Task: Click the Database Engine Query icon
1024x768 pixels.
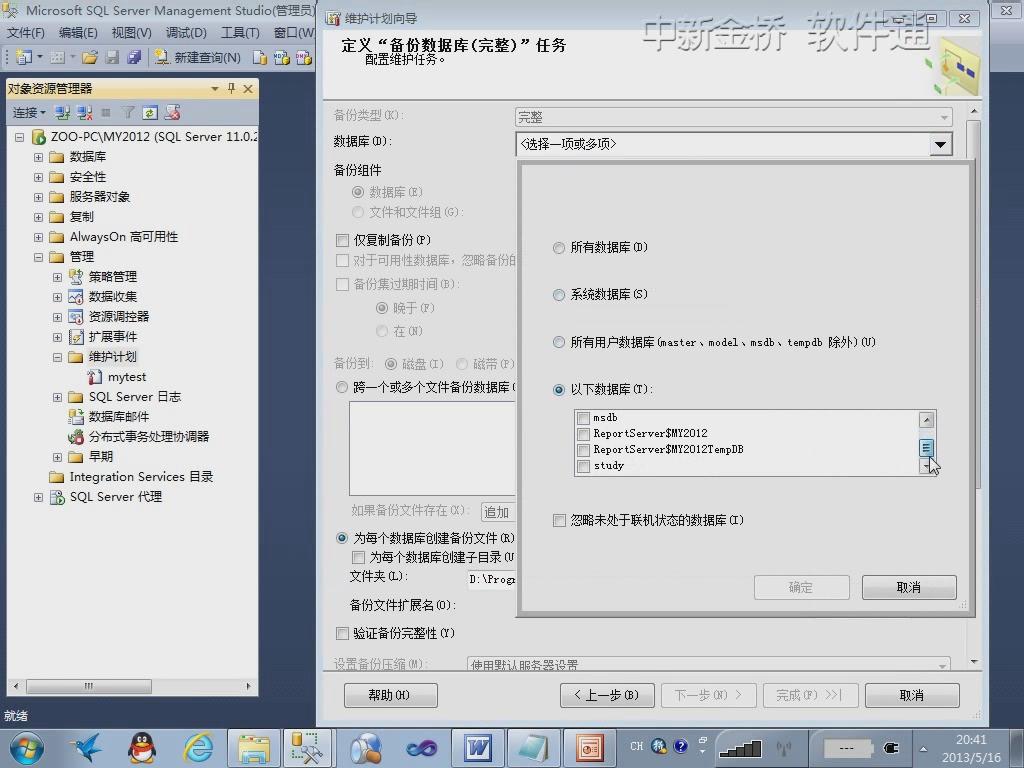Action: (x=259, y=57)
